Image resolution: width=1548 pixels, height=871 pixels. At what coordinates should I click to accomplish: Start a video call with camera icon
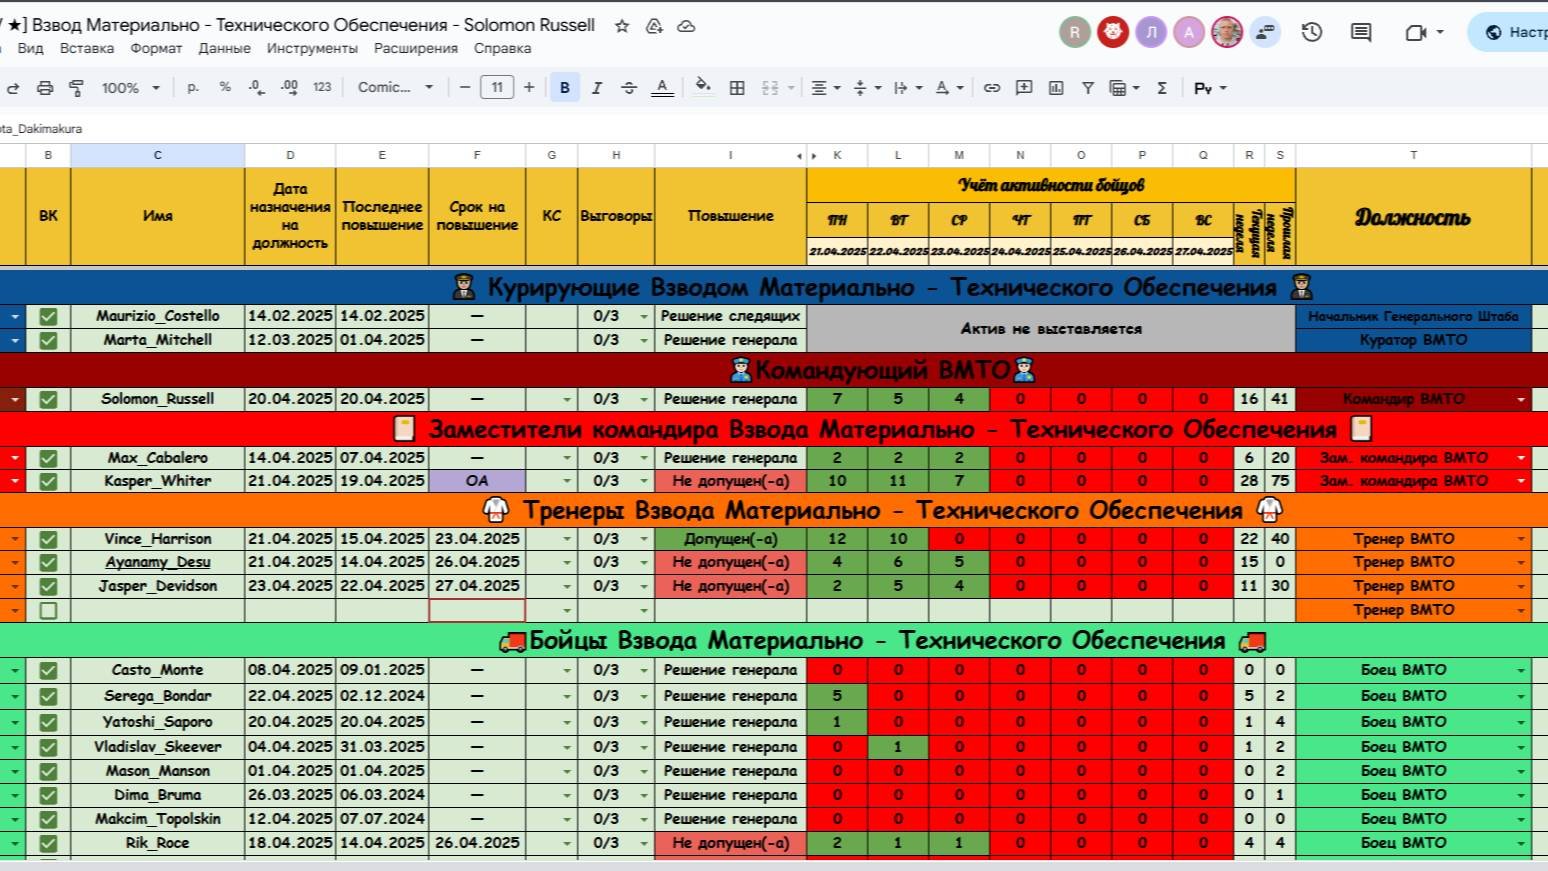coord(1415,32)
